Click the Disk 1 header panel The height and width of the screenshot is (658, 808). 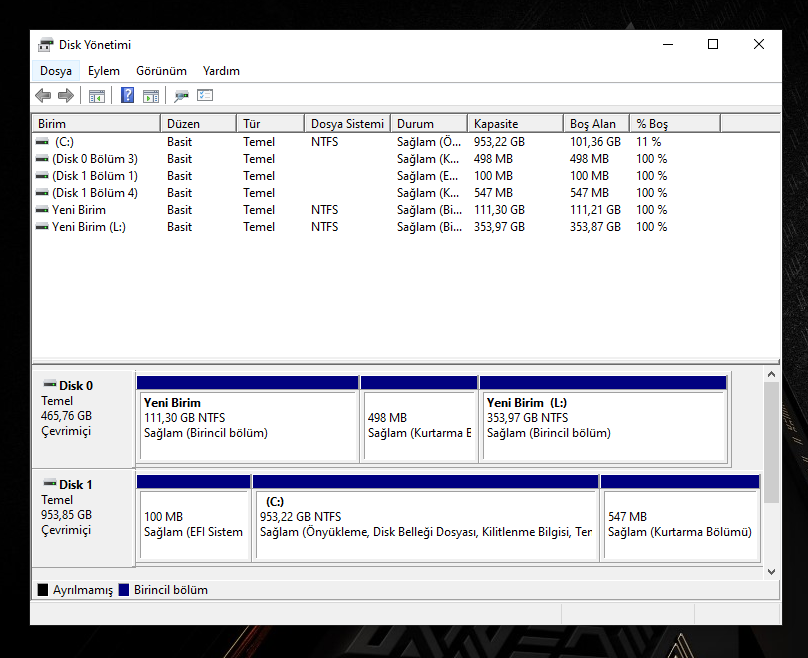tap(83, 518)
